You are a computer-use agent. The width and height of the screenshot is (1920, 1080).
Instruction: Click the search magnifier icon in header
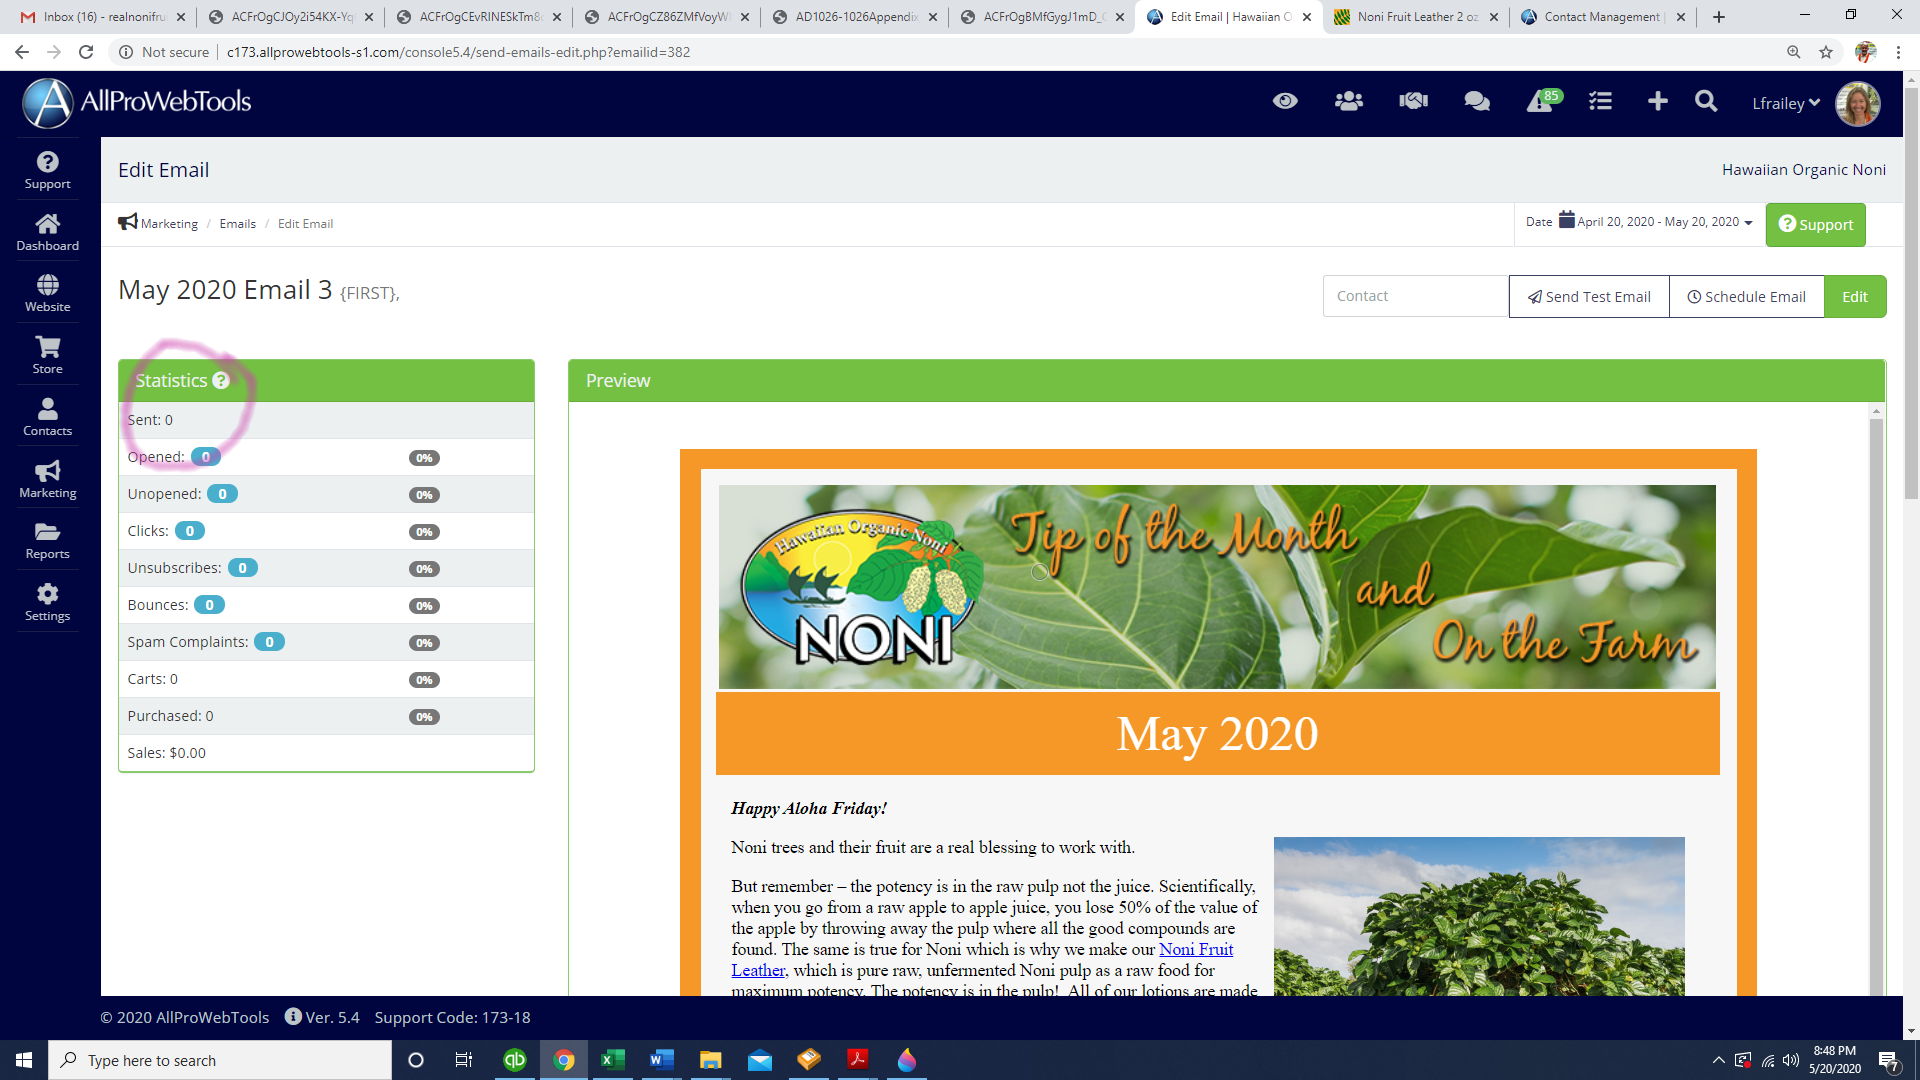[x=1706, y=101]
